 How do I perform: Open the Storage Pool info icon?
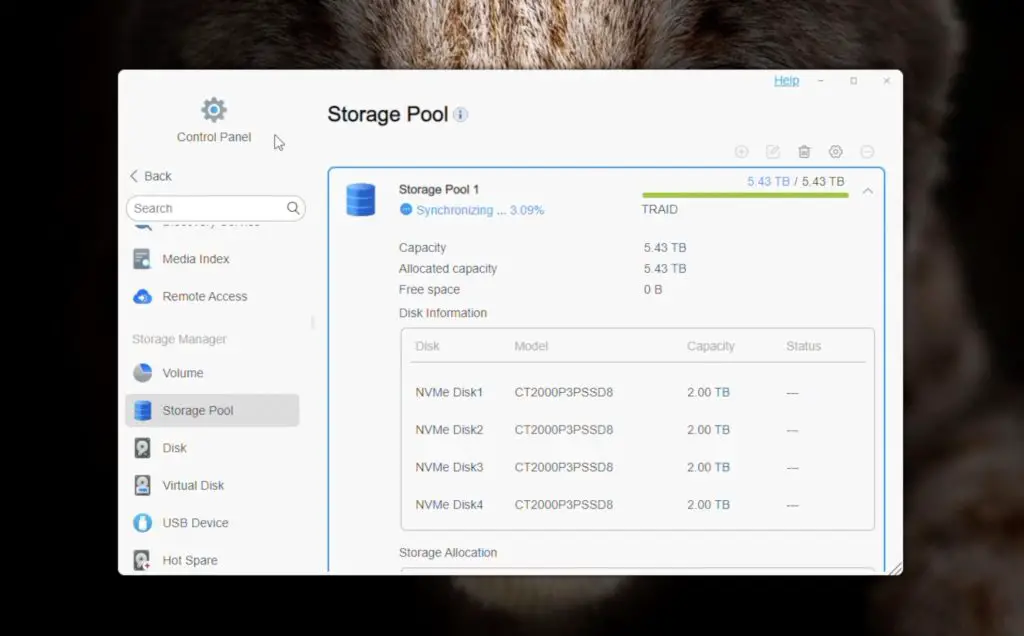tap(460, 115)
